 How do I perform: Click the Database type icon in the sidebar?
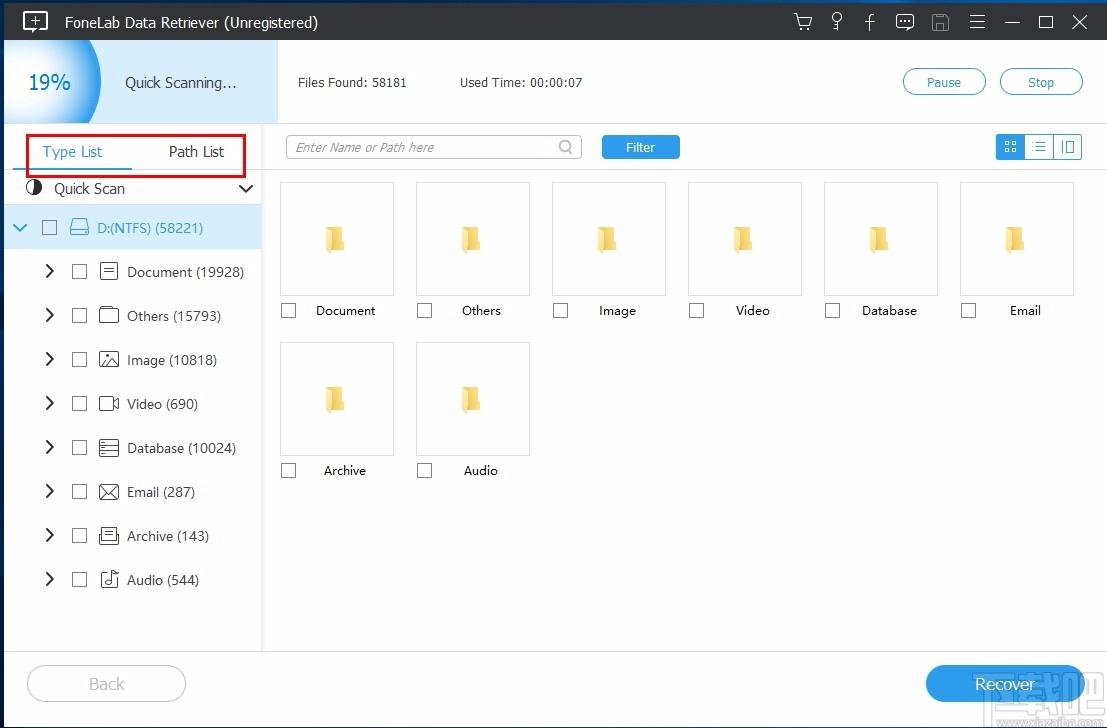tap(109, 448)
